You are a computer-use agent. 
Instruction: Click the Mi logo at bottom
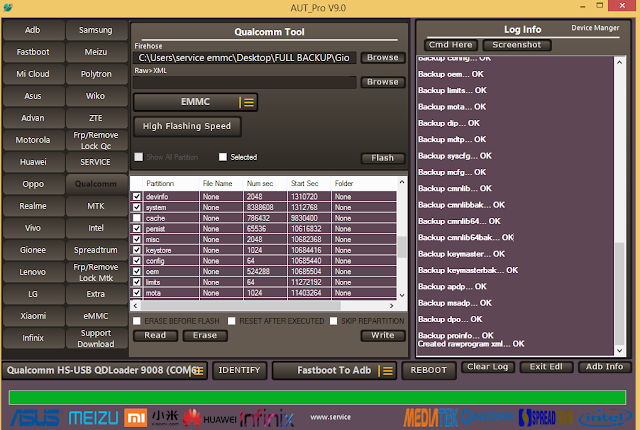tap(136, 418)
